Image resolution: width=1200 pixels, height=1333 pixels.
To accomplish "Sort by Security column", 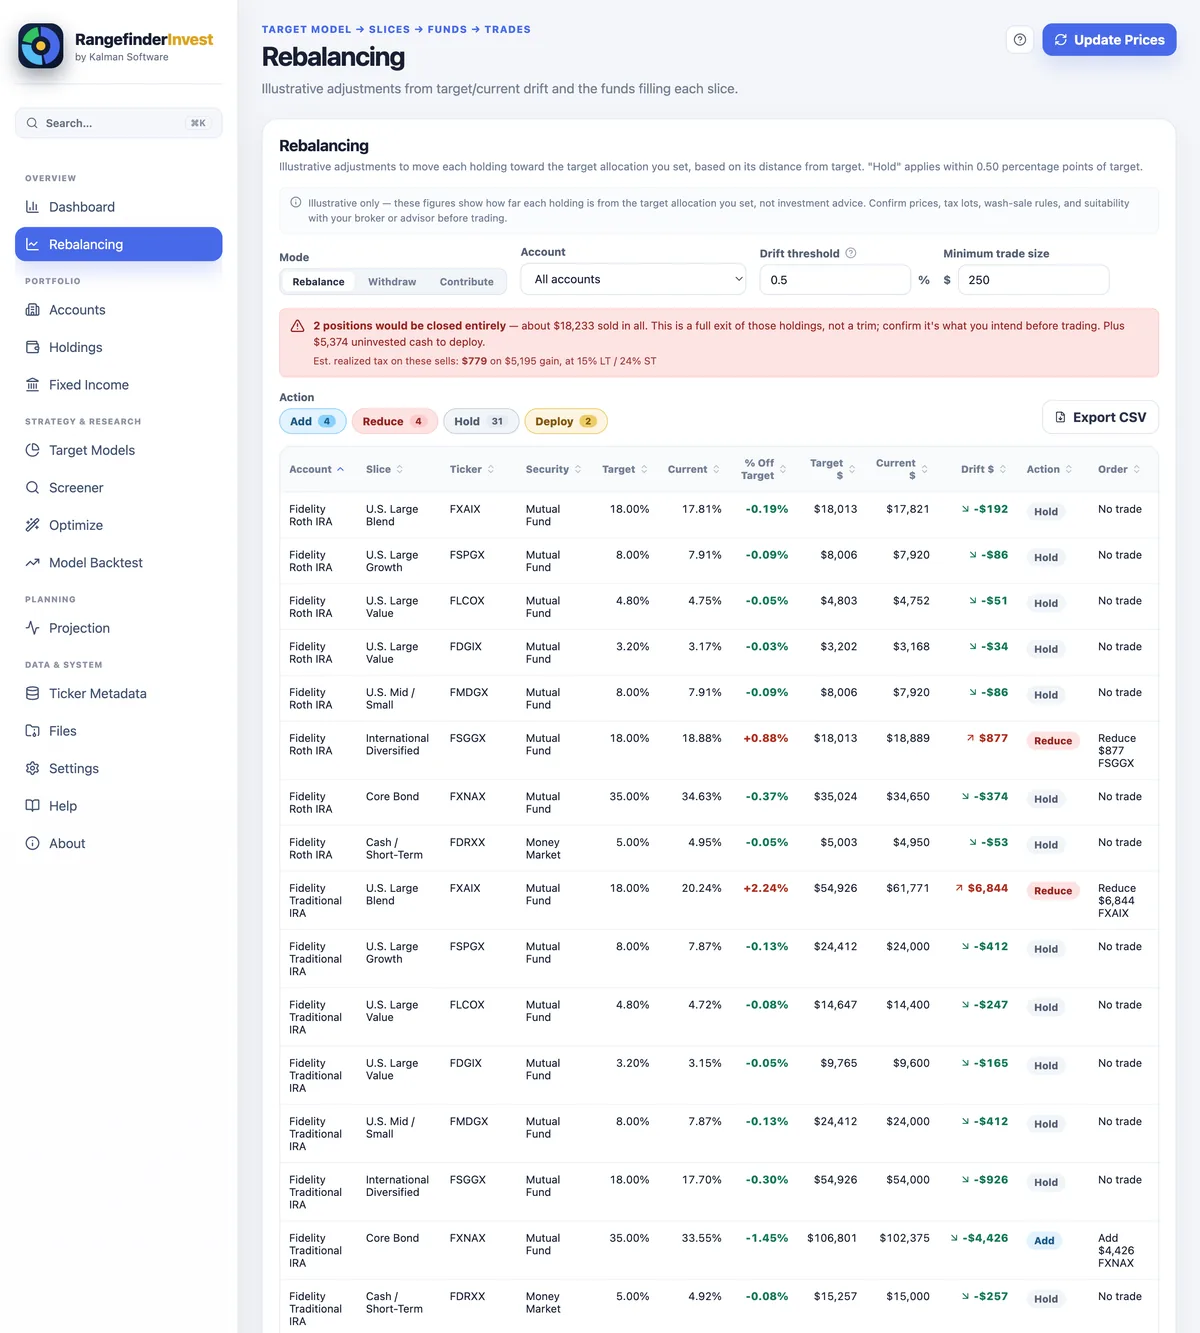I will coord(554,469).
